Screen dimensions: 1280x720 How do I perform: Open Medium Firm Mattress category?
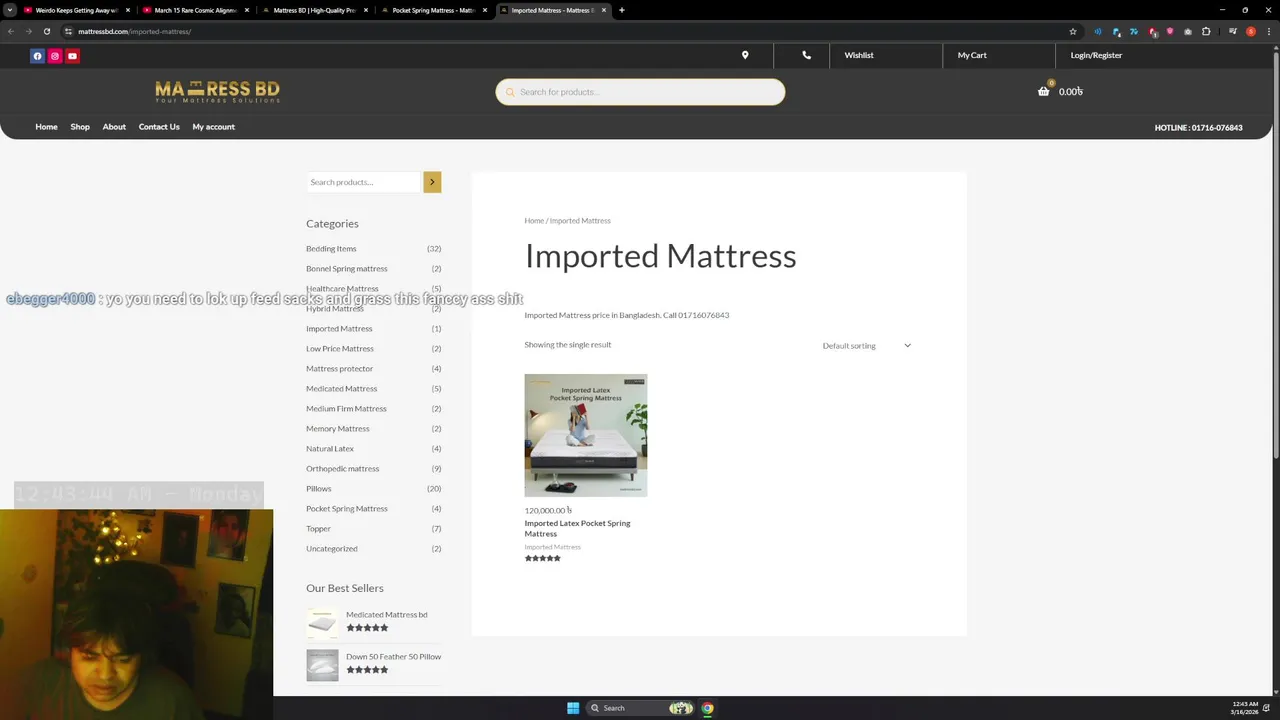(x=346, y=408)
